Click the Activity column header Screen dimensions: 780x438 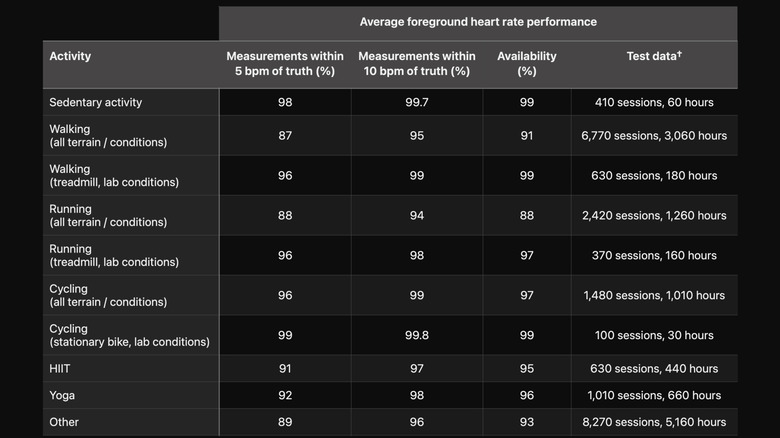click(70, 56)
